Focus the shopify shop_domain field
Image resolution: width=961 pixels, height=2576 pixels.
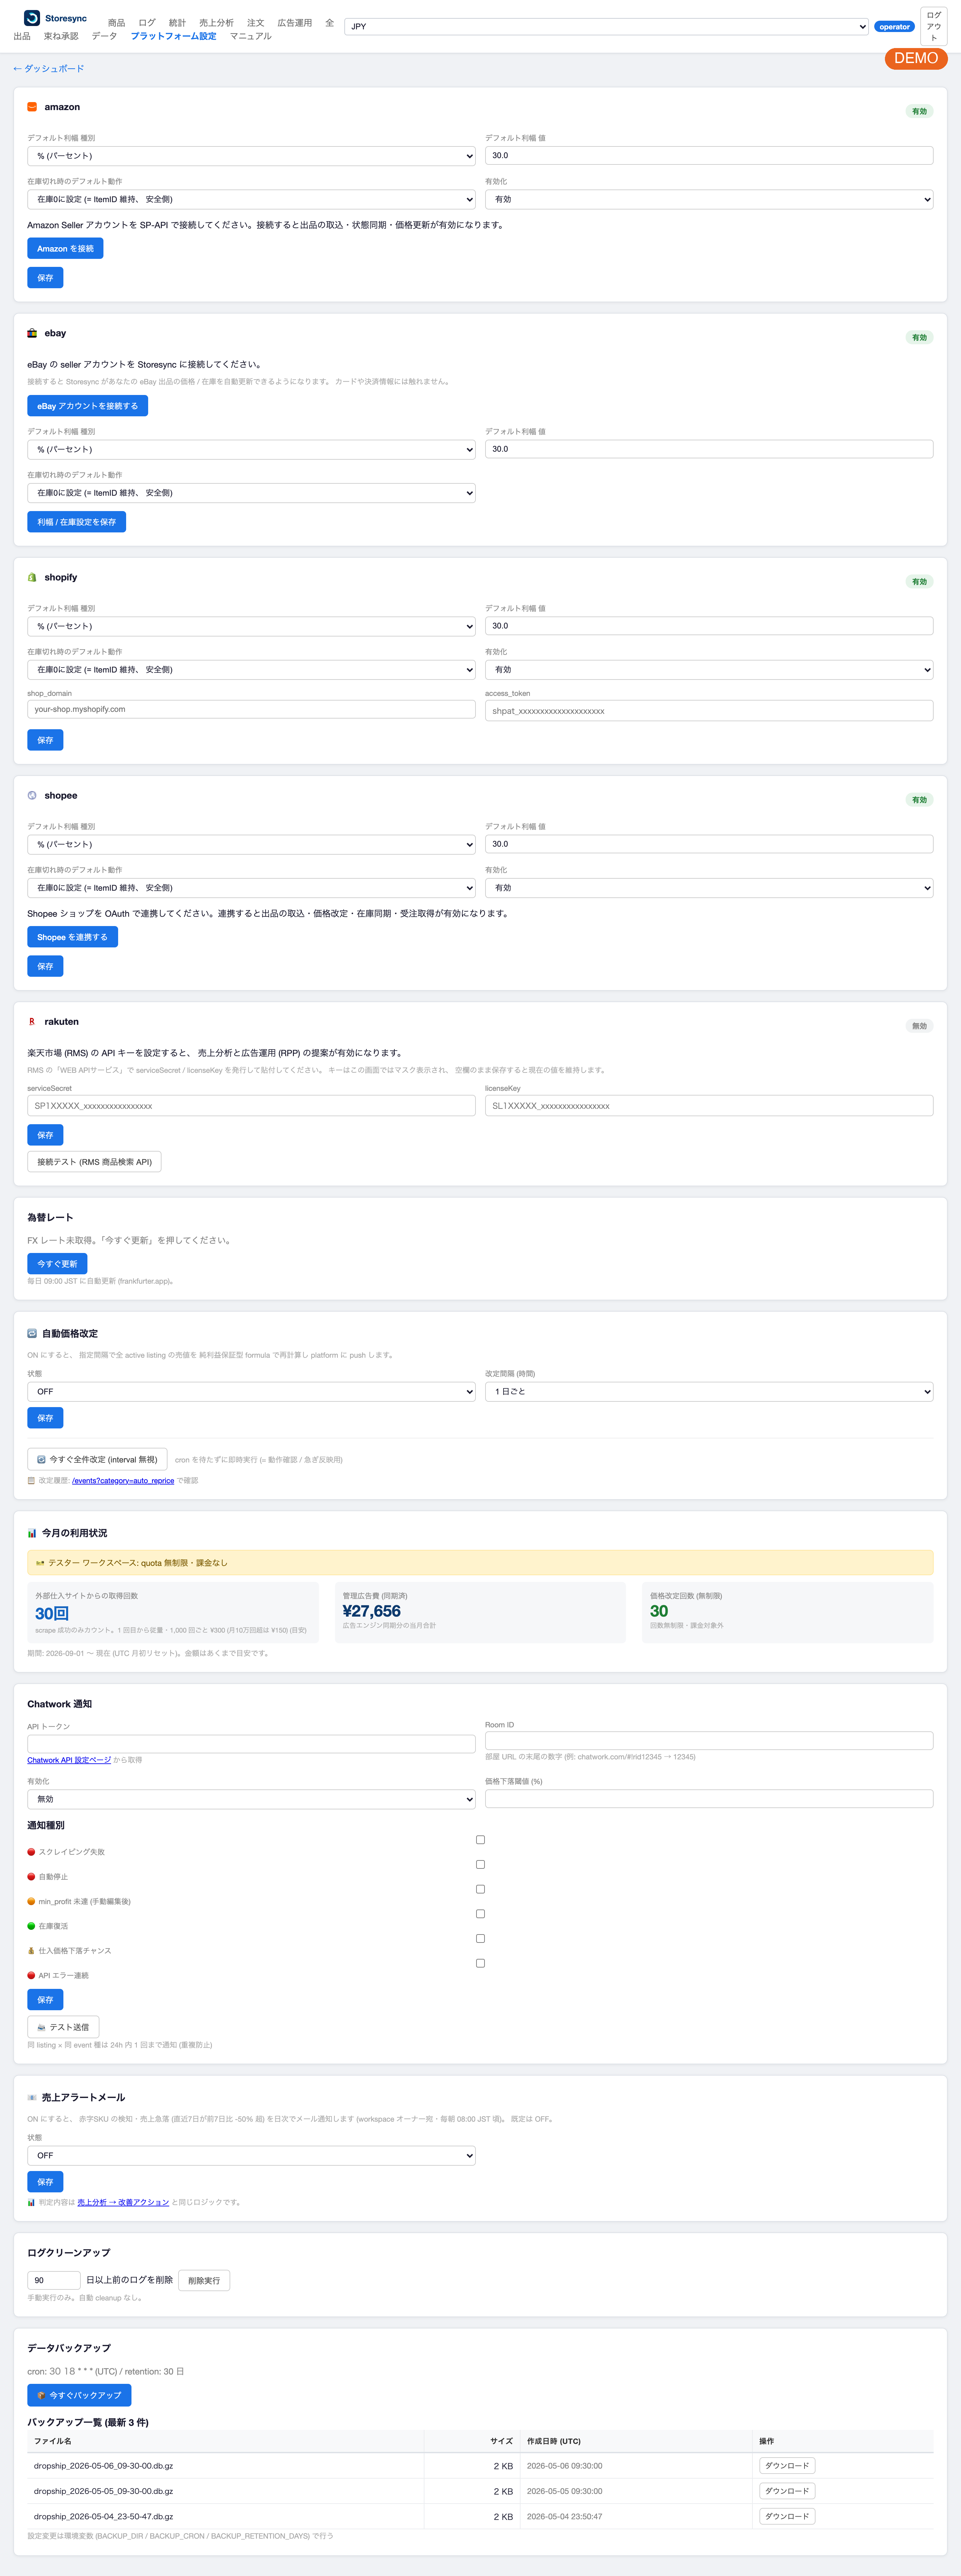click(251, 709)
